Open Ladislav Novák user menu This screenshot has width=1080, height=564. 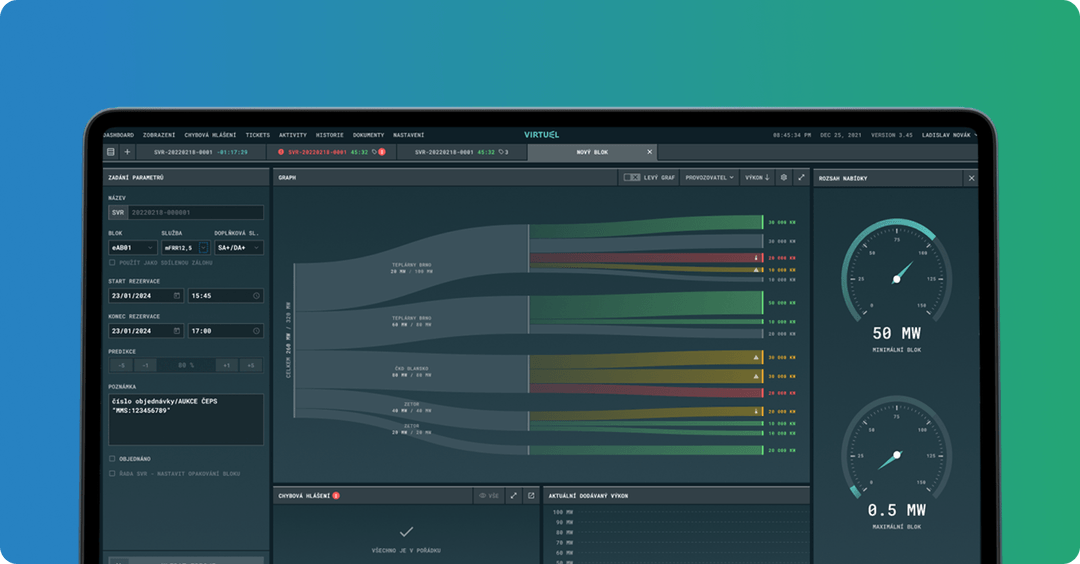[948, 136]
